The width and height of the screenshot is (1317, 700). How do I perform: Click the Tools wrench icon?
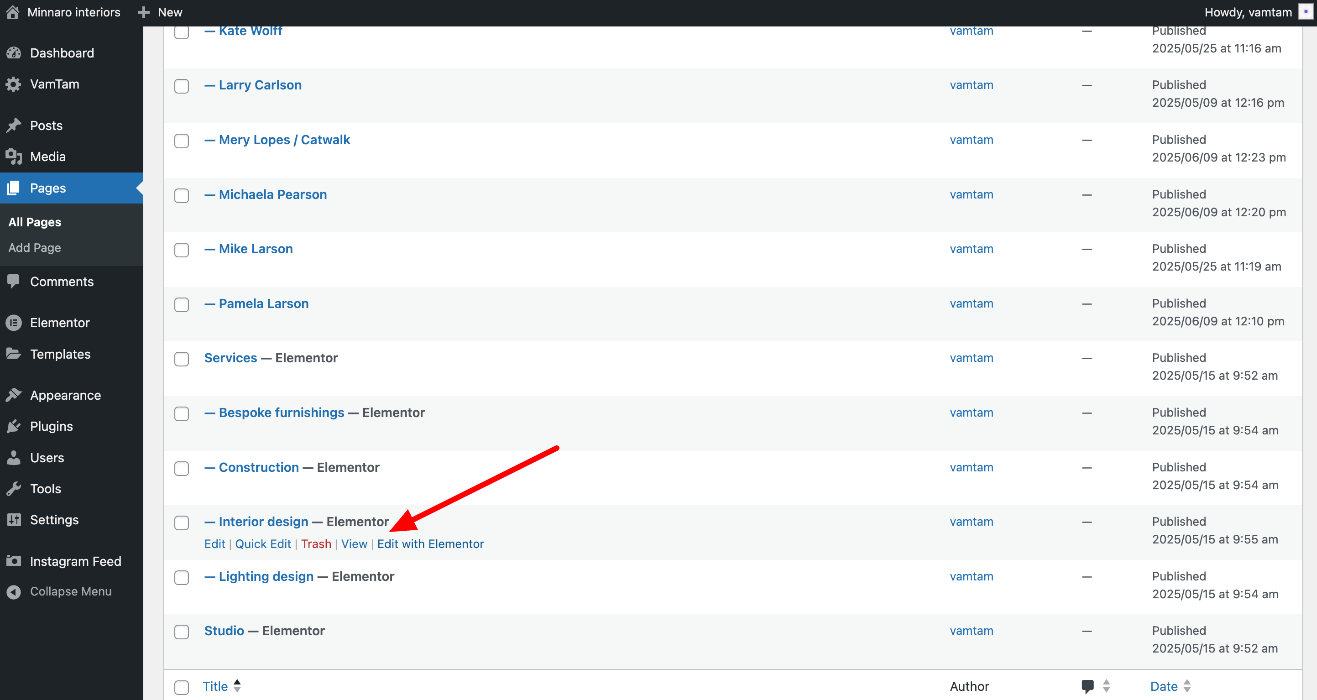click(x=13, y=489)
